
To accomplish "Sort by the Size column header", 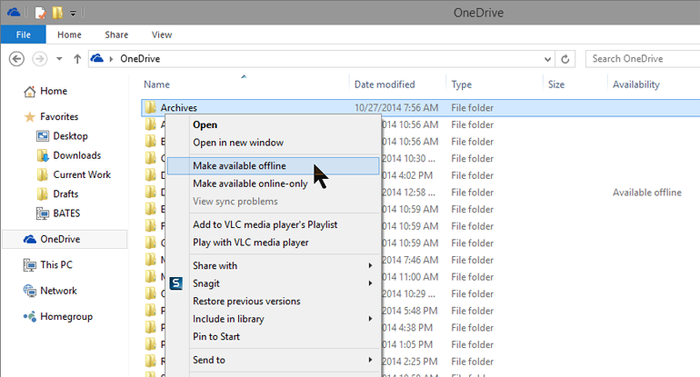I will pyautogui.click(x=556, y=84).
